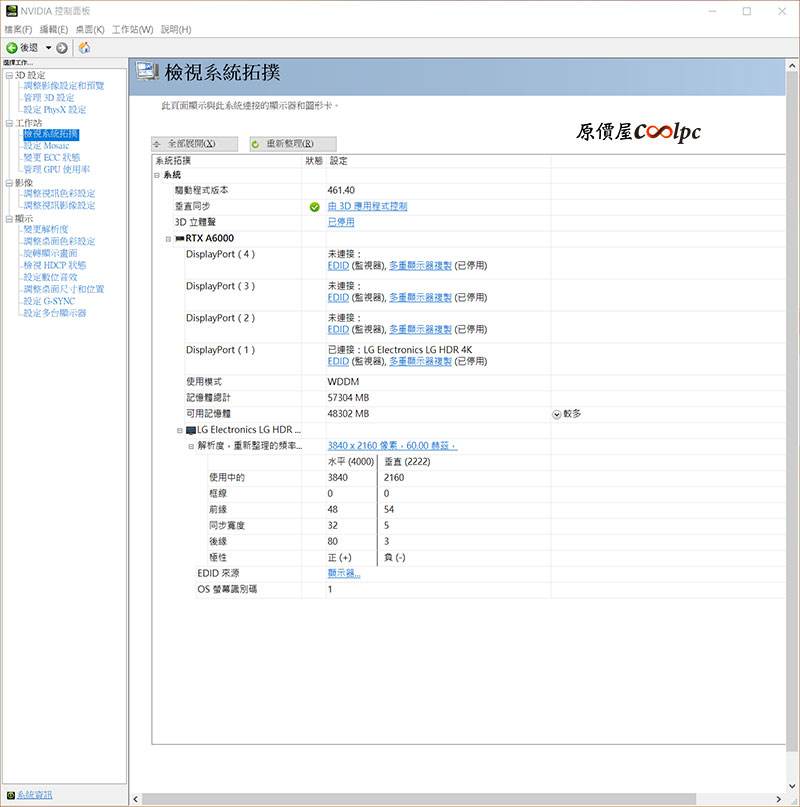Click the green vertical sync status checkmark
800x807 pixels.
point(314,207)
